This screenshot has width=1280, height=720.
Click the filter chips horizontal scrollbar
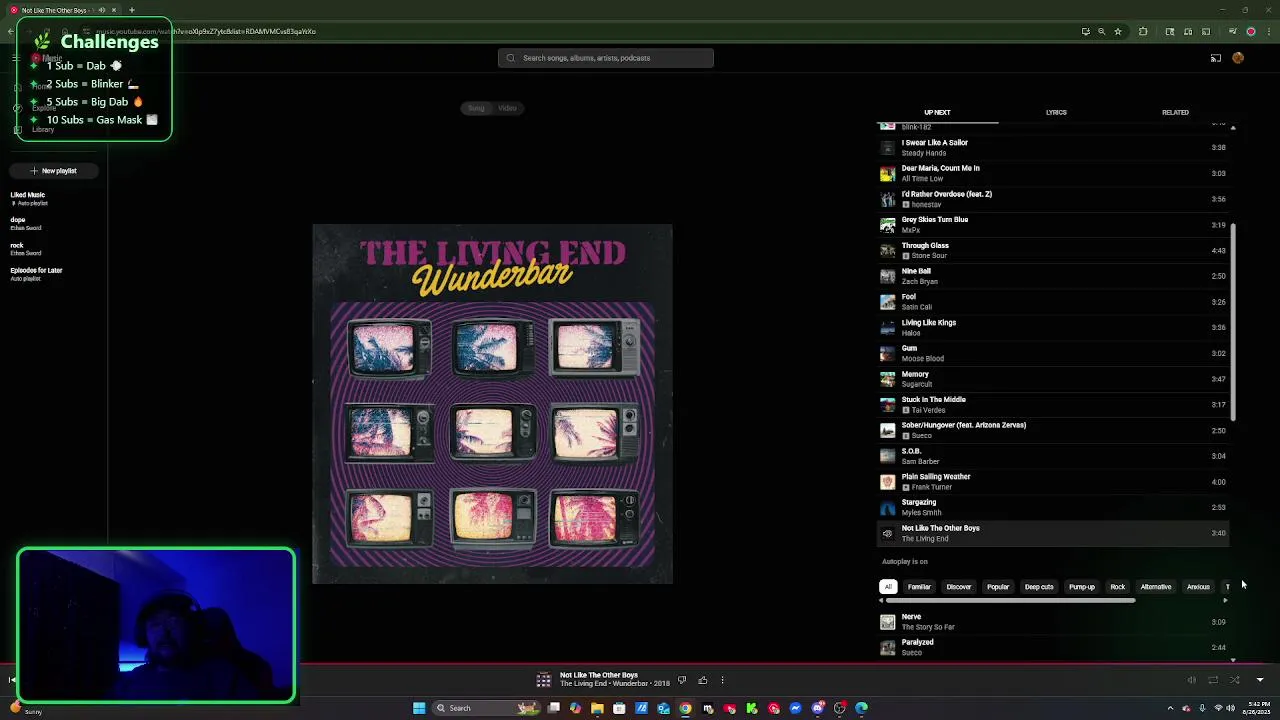1008,601
